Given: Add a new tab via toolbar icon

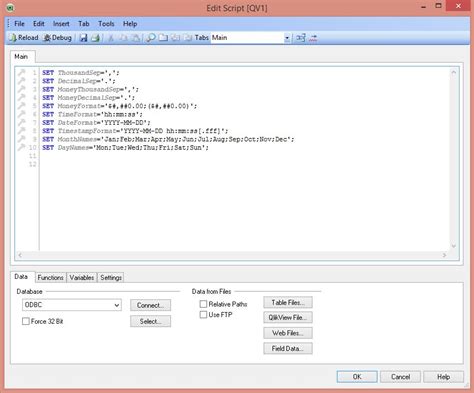Looking at the screenshot, I should point(163,38).
